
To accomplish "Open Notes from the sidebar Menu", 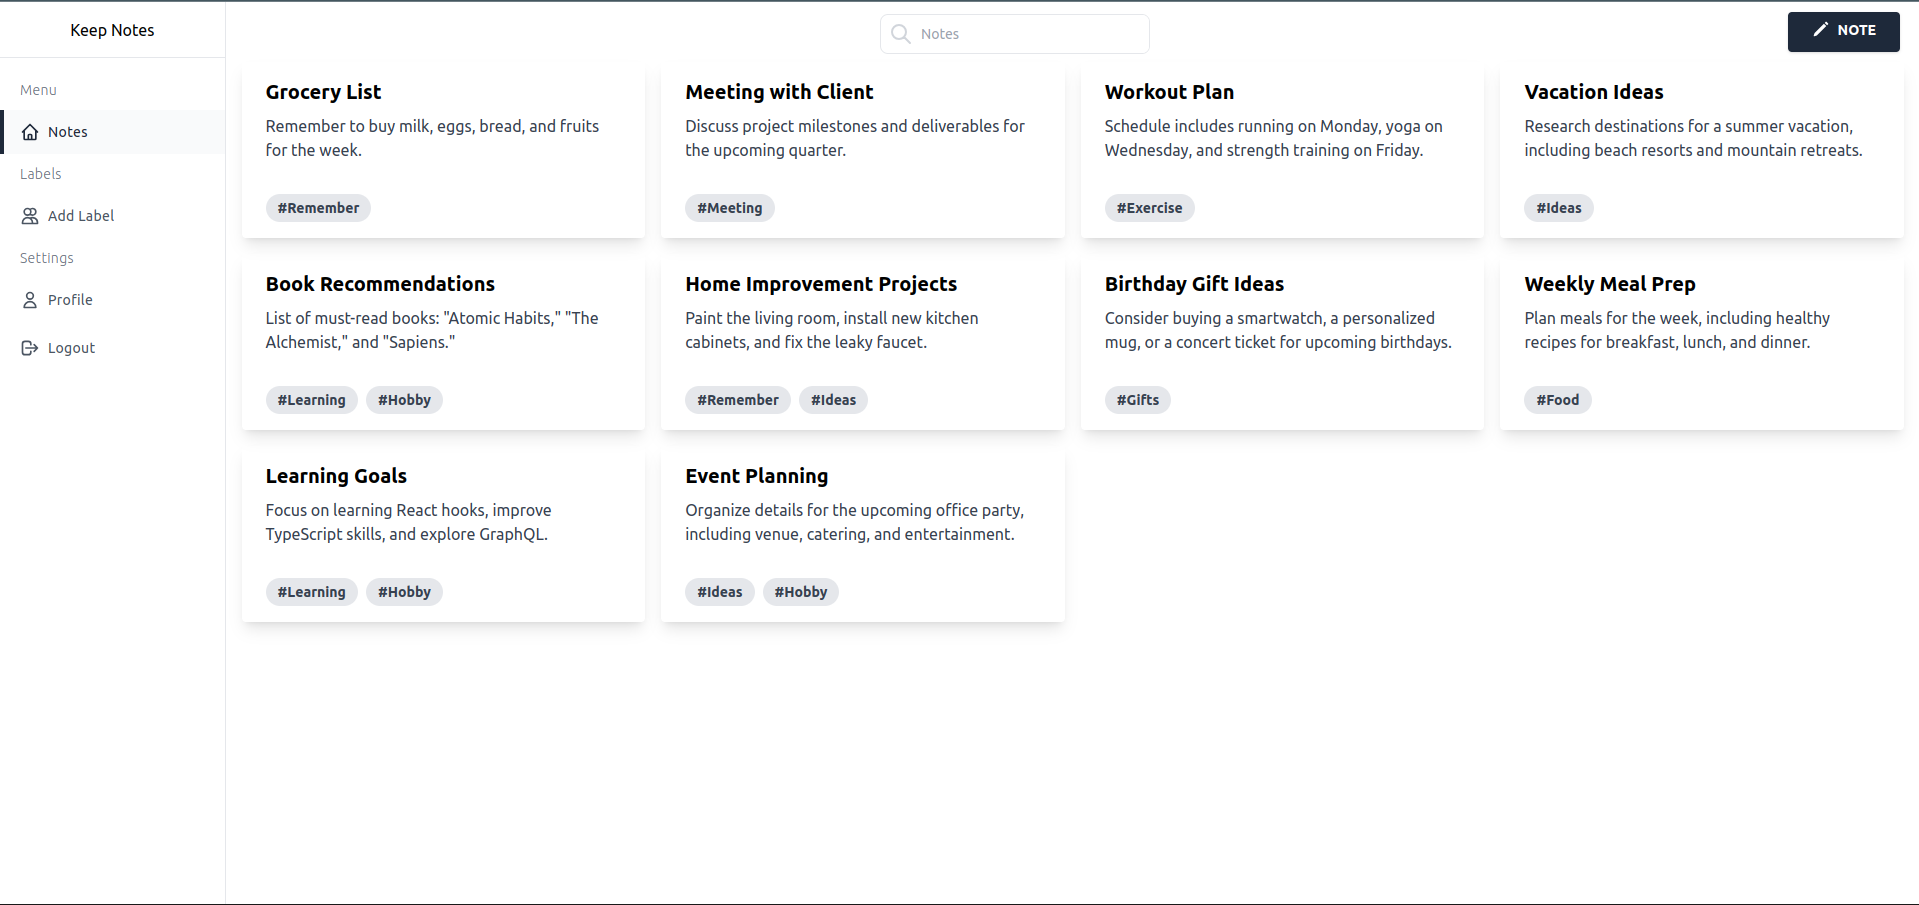I will pyautogui.click(x=69, y=131).
